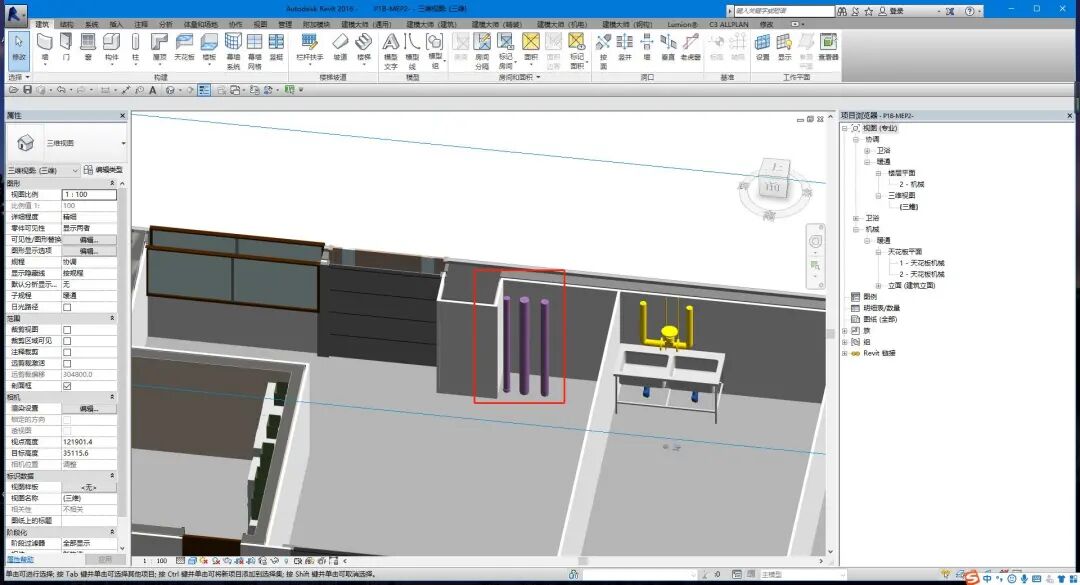Select 2 - 天花板机械 in project browser
1080x585 pixels.
922,274
